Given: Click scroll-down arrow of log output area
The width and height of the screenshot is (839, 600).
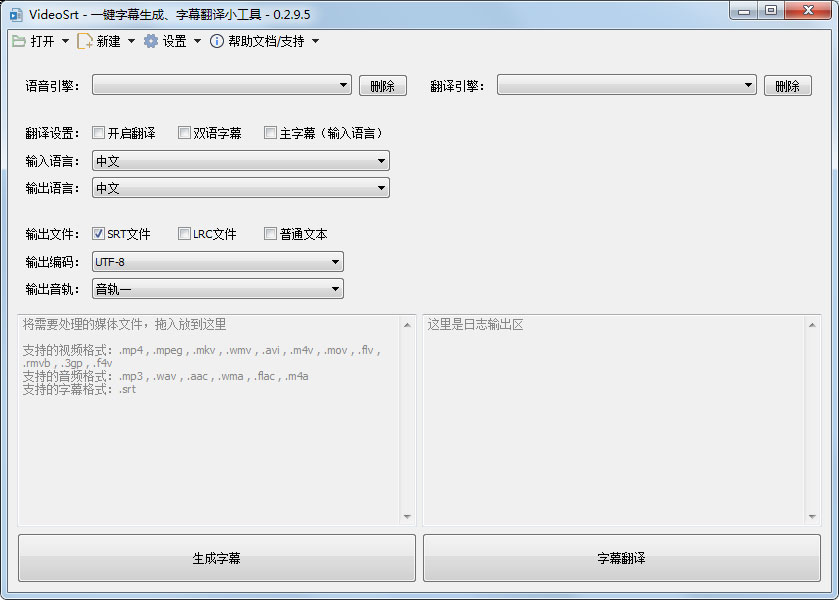Looking at the screenshot, I should tap(812, 517).
